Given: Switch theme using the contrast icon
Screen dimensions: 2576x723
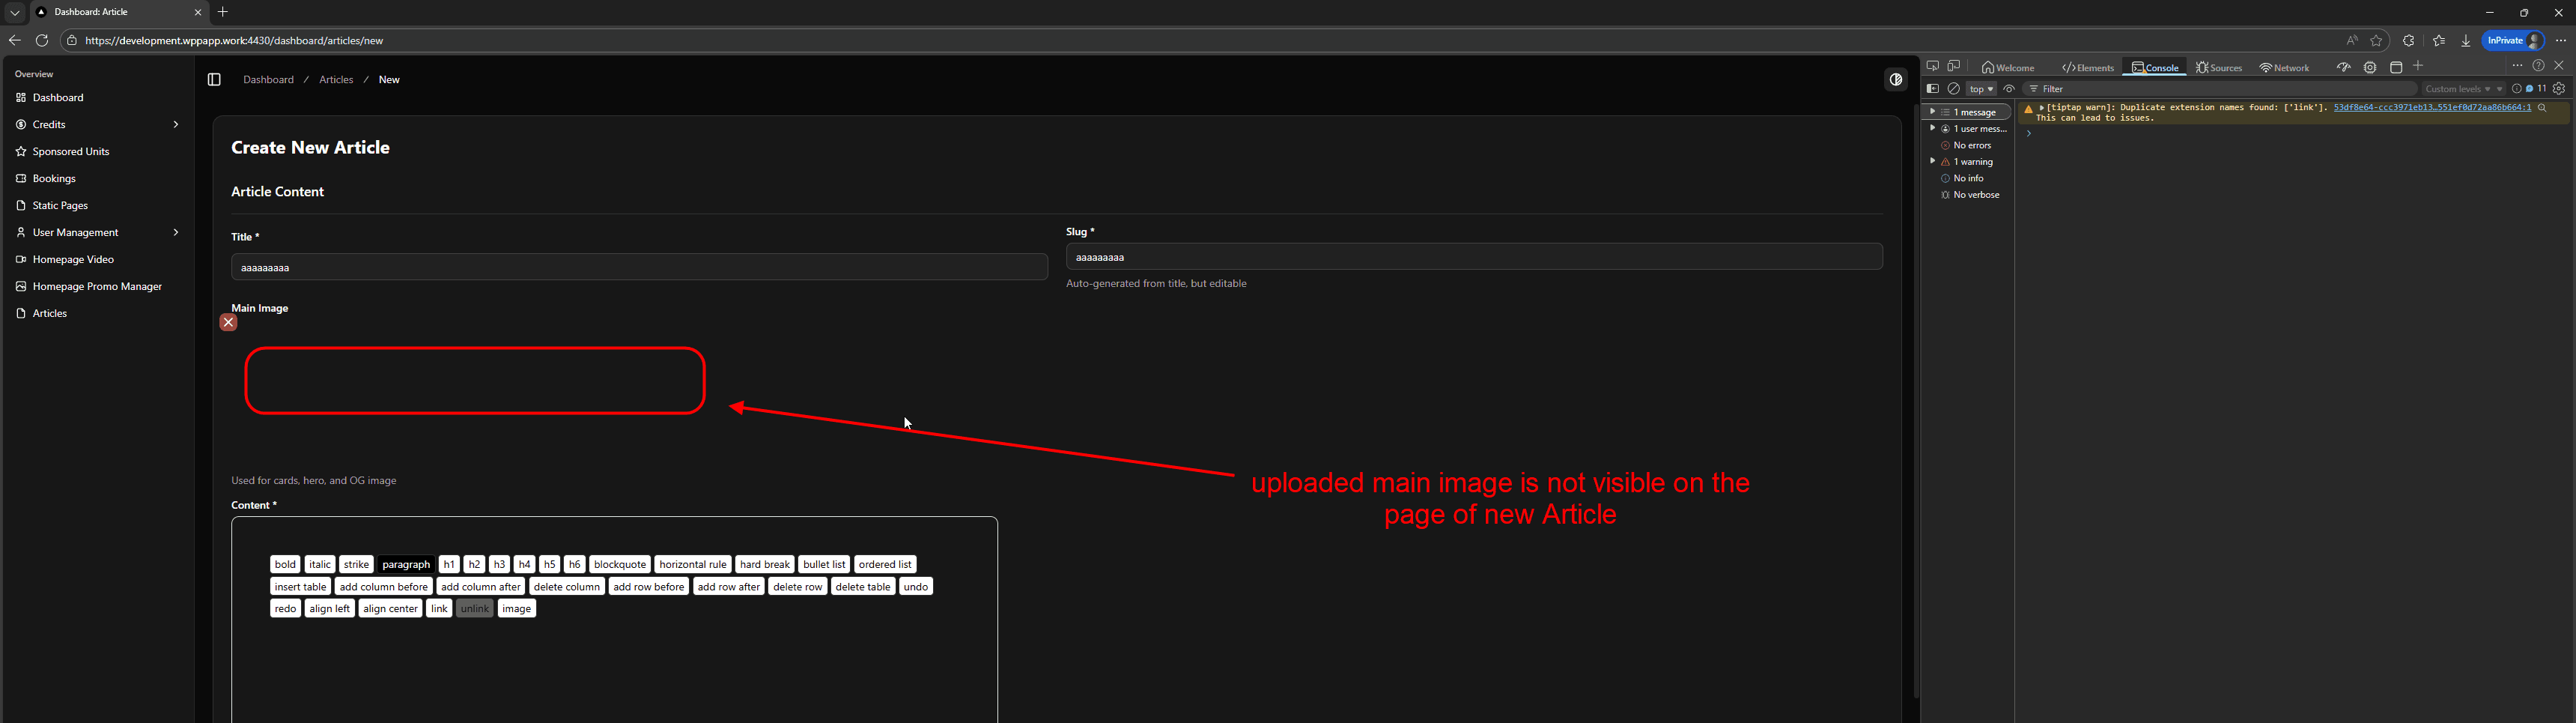Looking at the screenshot, I should click(1895, 80).
